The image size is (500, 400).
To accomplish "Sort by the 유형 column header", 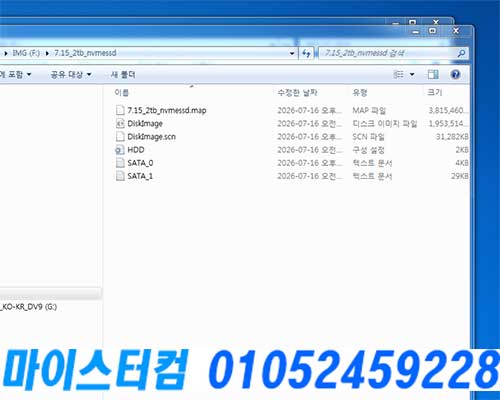I will (x=360, y=93).
